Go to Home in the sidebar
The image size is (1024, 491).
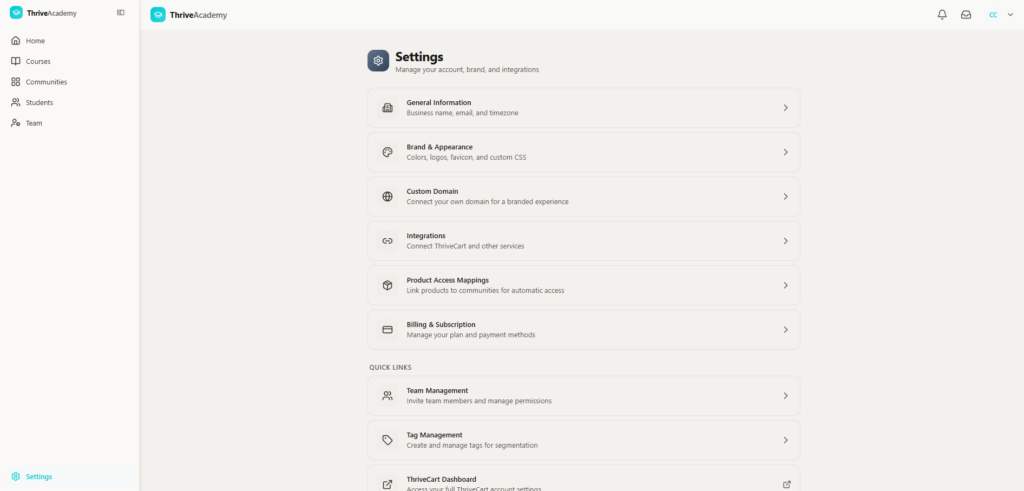[35, 41]
